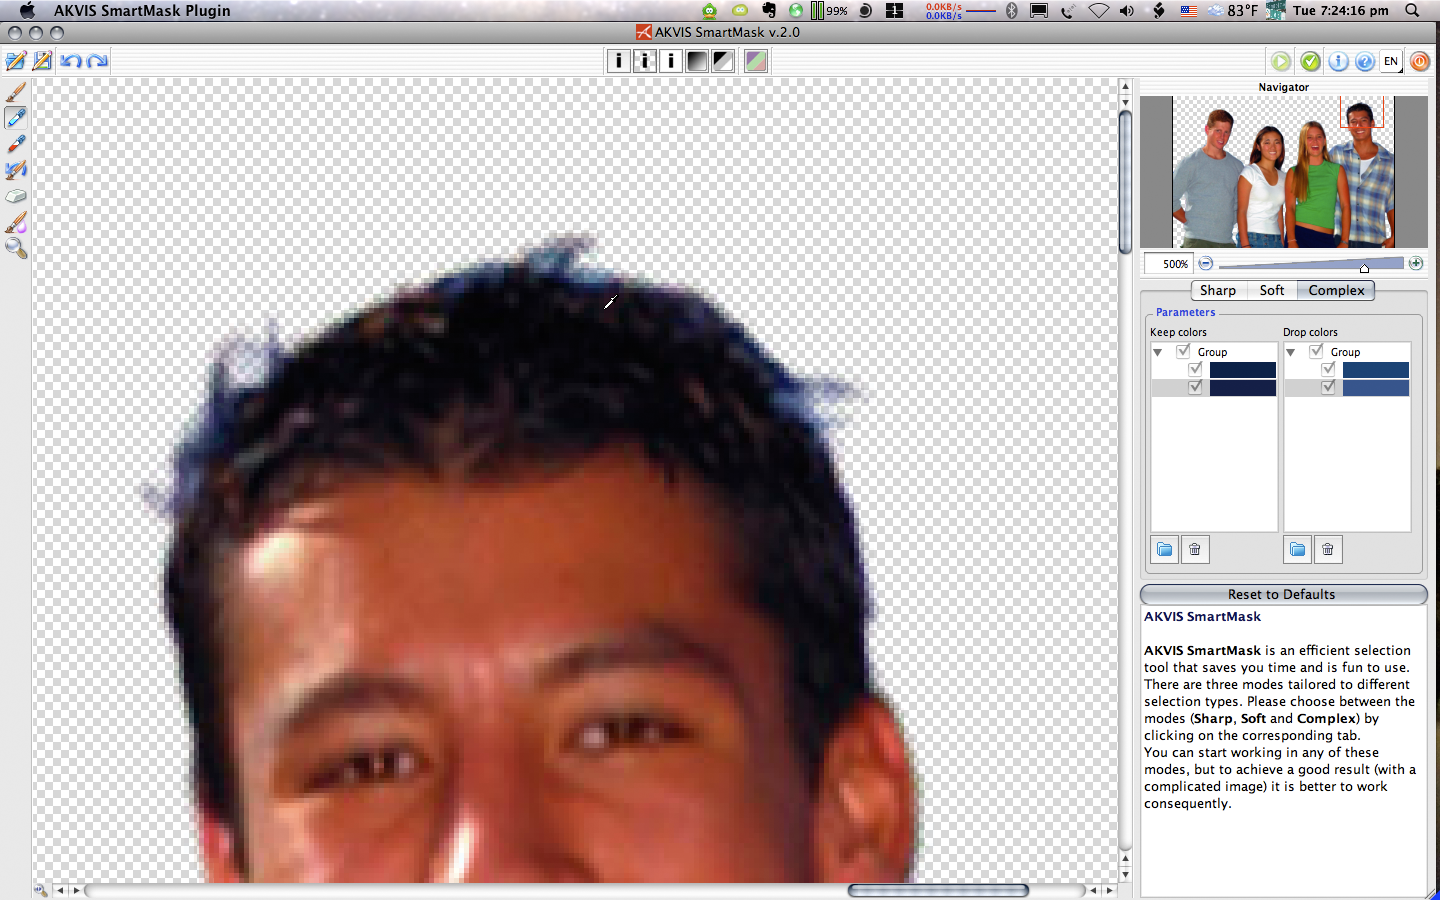This screenshot has height=900, width=1440.
Task: Switch to the Soft mode tab
Action: 1272,290
